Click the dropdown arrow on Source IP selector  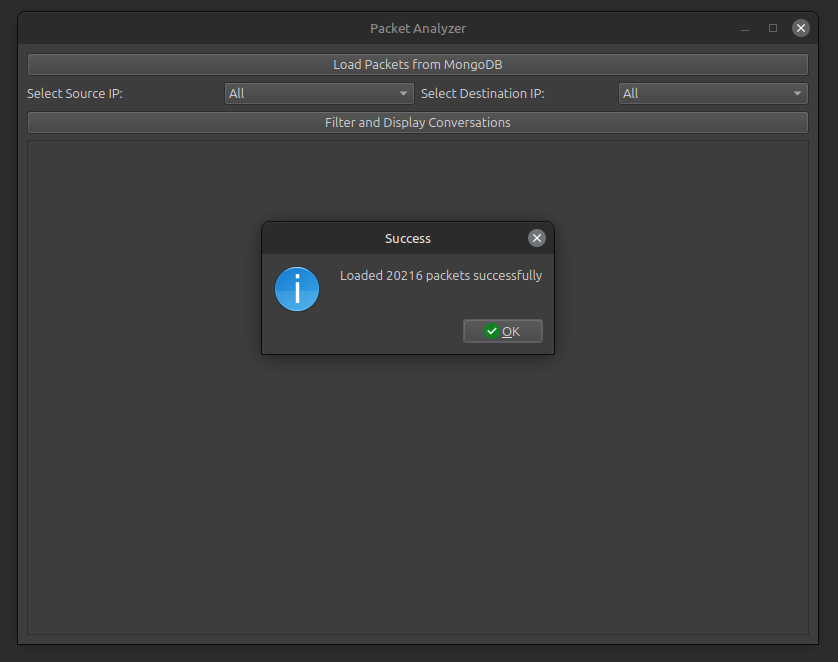404,93
